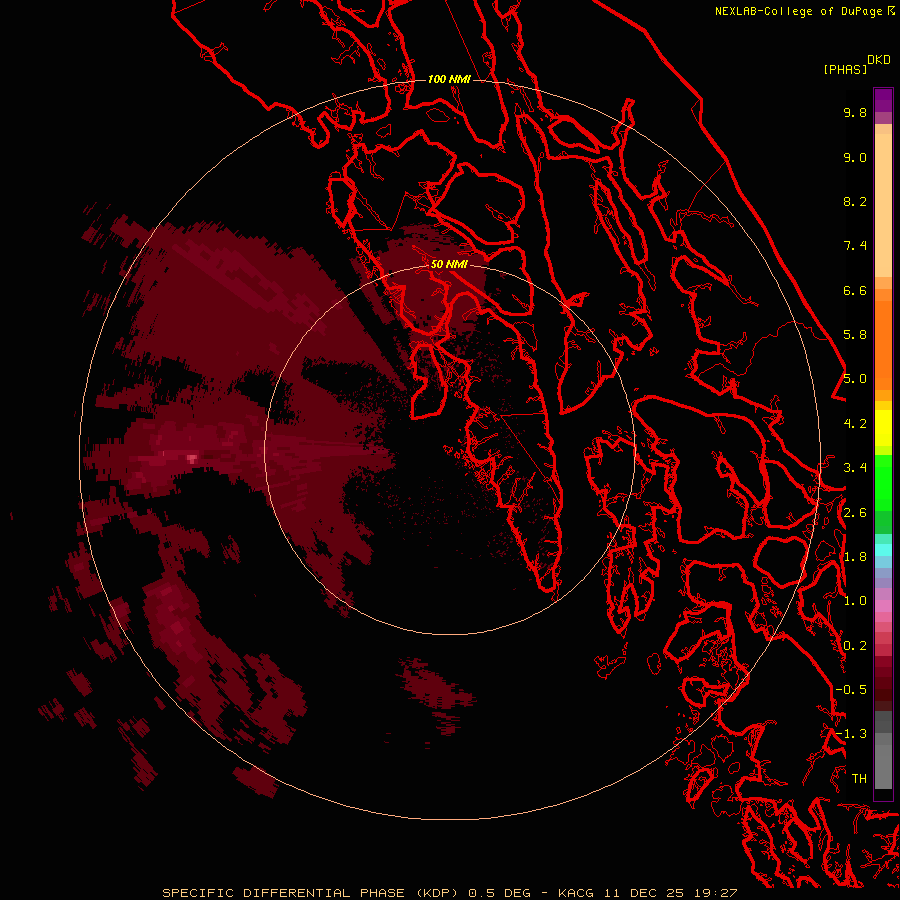Click the purple top segment of the color bar

(x=883, y=100)
